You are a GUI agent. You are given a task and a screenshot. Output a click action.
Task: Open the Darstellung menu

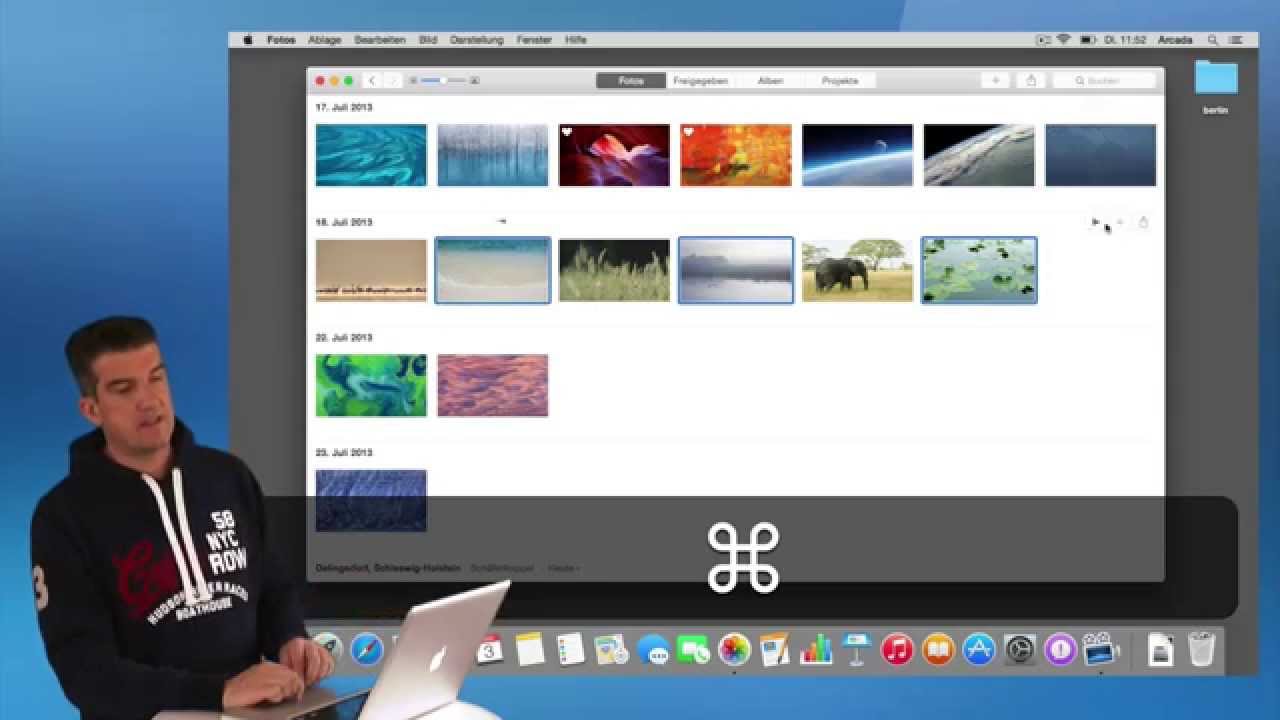tap(477, 40)
